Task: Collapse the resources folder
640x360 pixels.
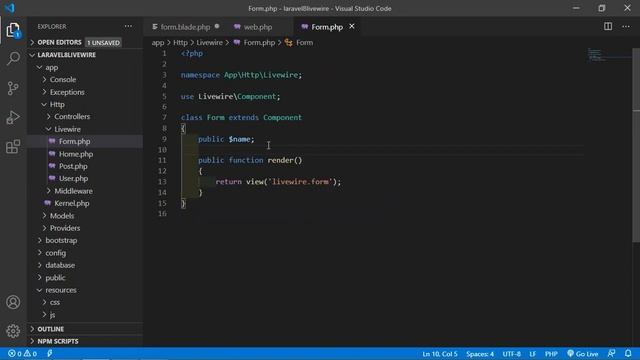Action: 61,290
